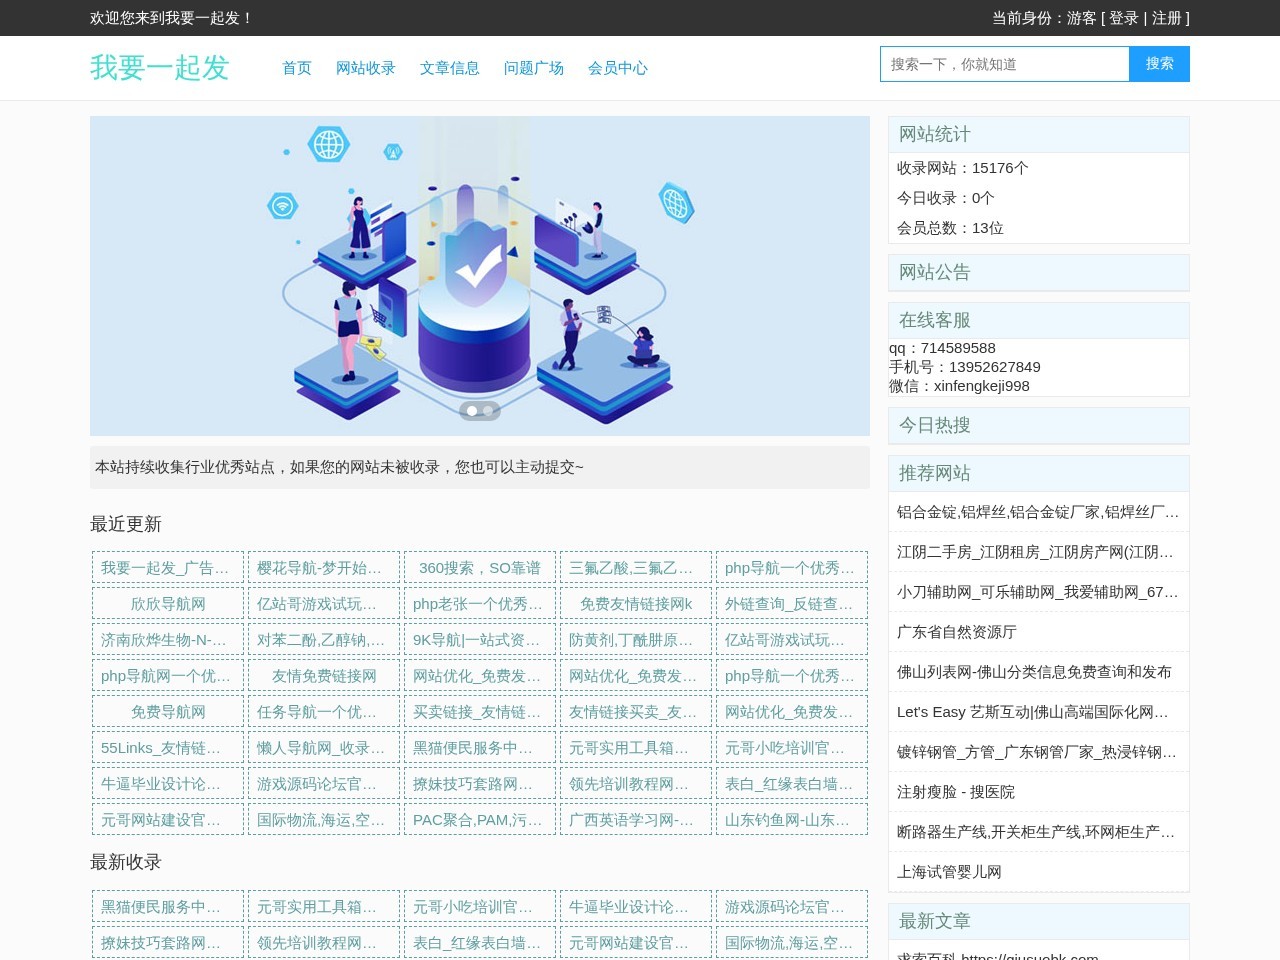This screenshot has width=1280, height=960.
Task: Open 欣欣导航网 link
Action: pyautogui.click(x=168, y=604)
